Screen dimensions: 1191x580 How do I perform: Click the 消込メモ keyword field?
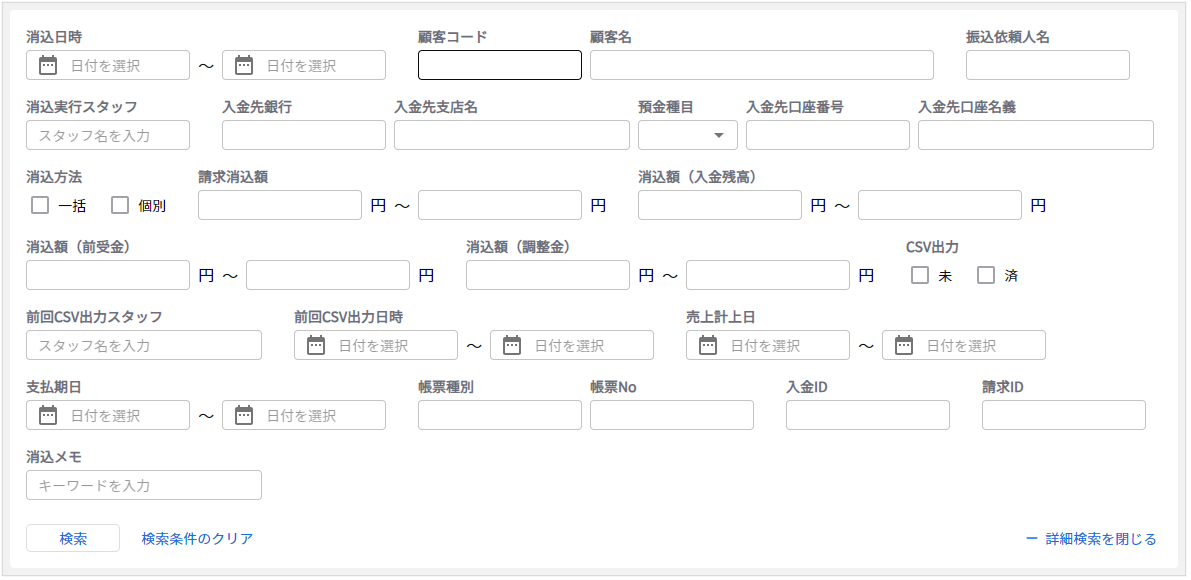click(143, 485)
